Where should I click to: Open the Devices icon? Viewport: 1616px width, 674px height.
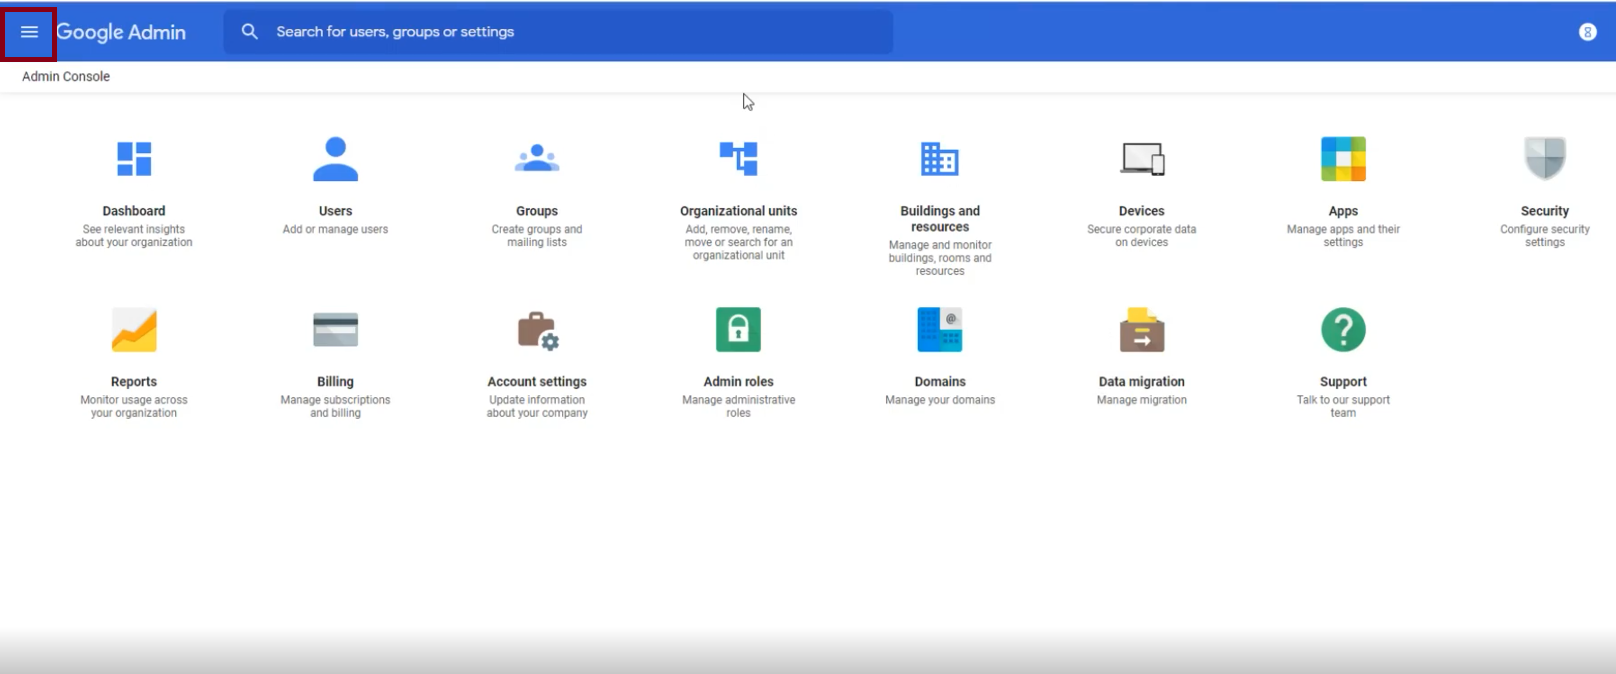pos(1142,159)
